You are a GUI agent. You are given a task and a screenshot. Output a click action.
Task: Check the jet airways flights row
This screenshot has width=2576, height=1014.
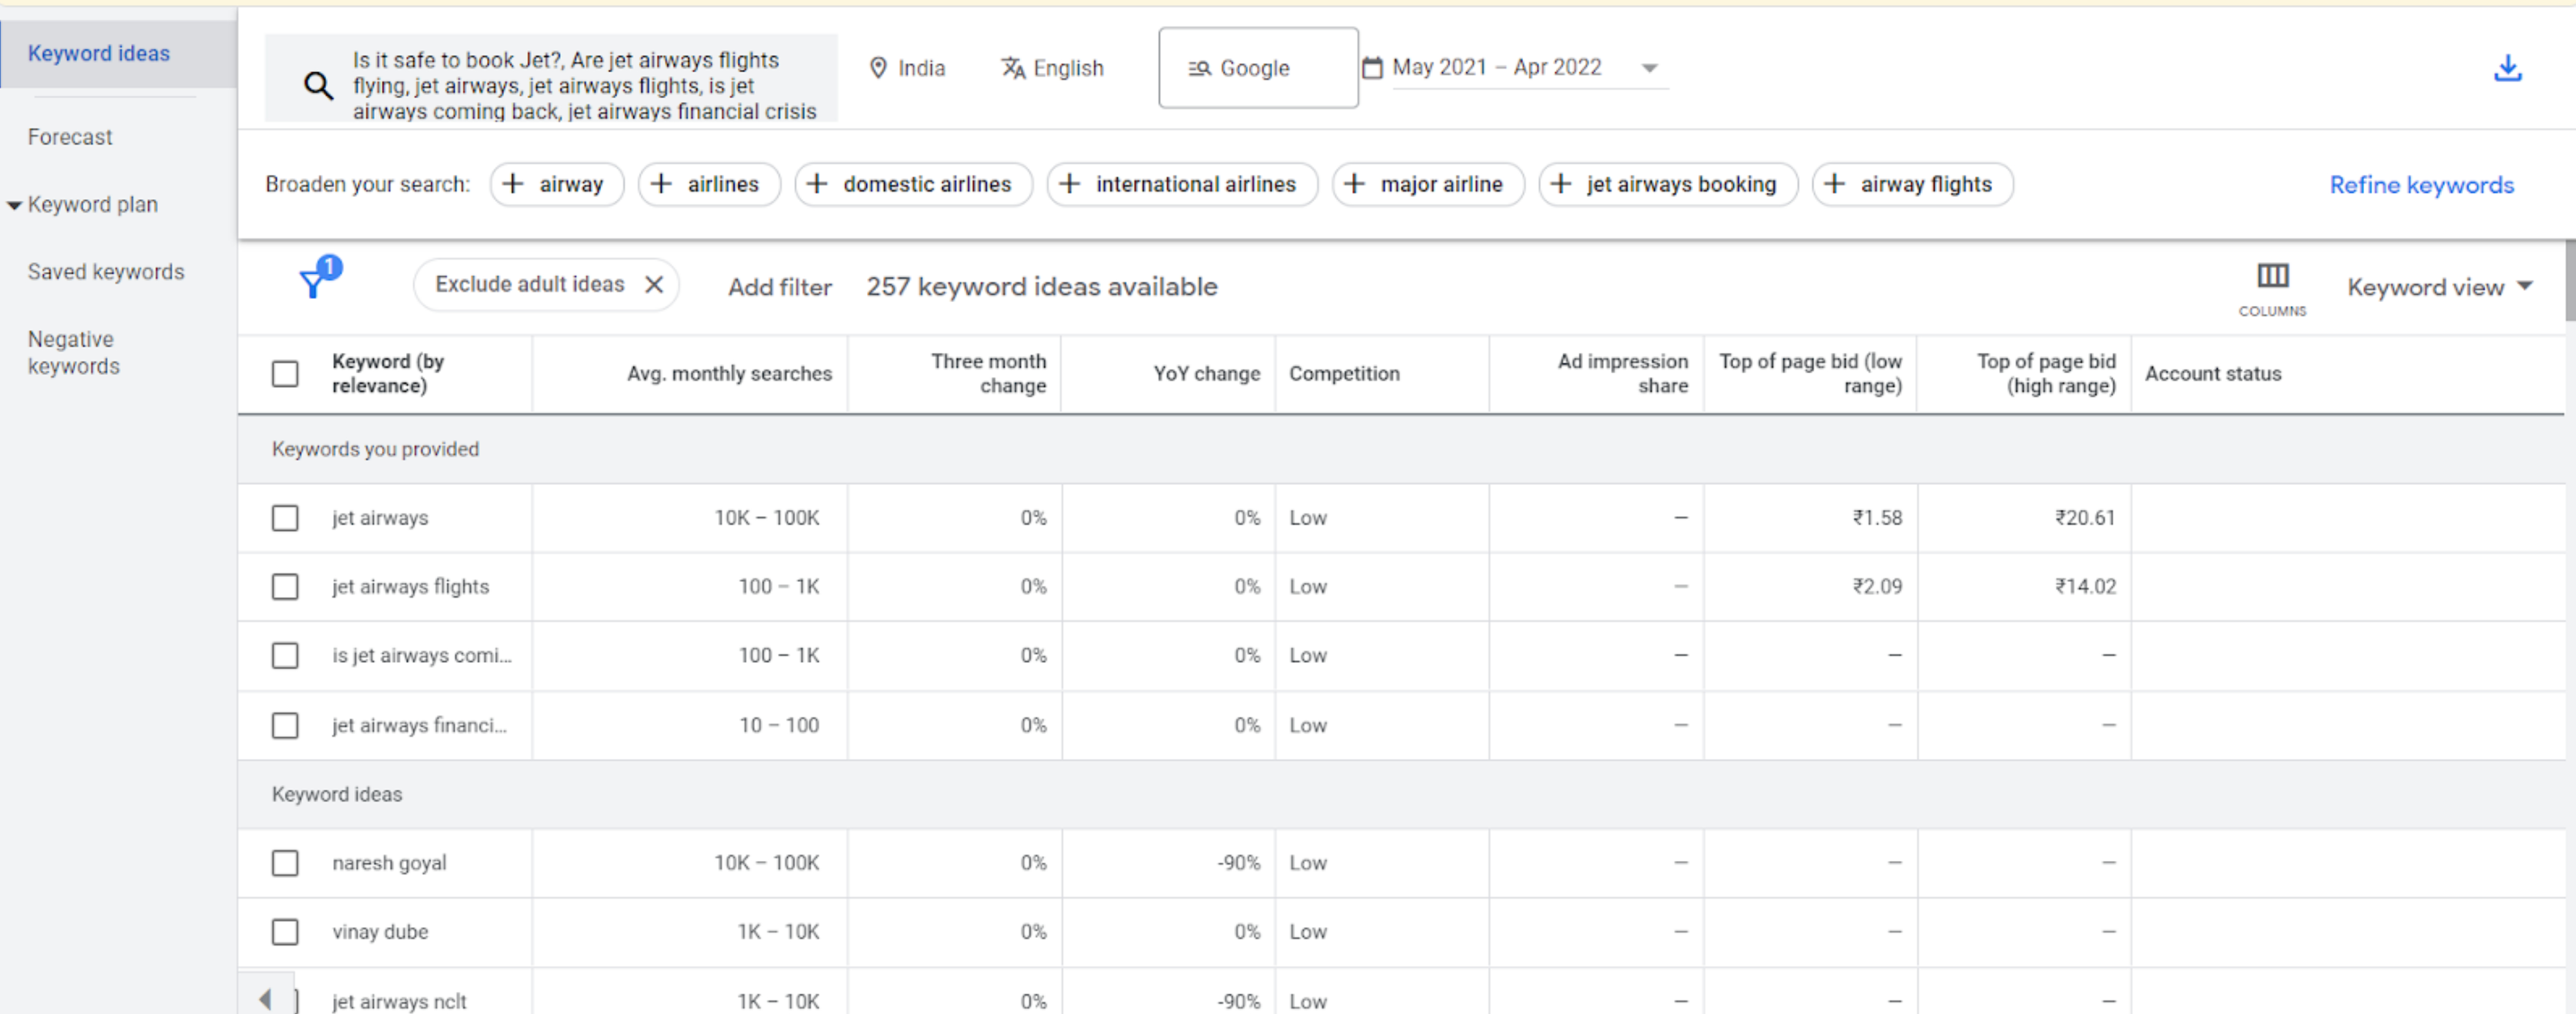coord(285,586)
